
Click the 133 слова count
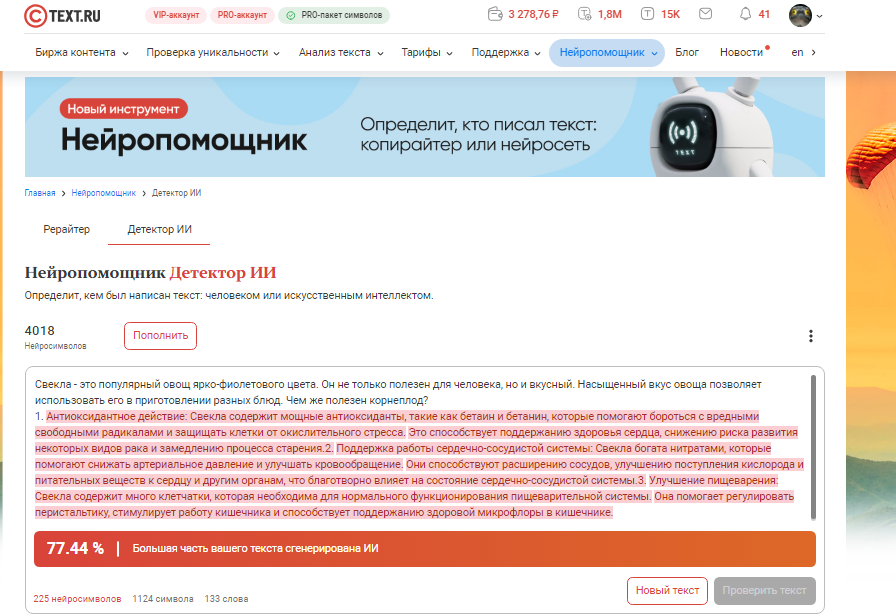coord(226,599)
